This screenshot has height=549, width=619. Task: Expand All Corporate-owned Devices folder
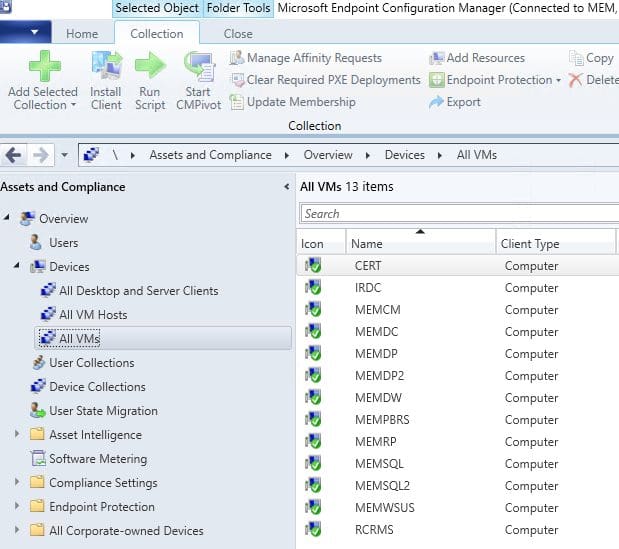click(17, 530)
